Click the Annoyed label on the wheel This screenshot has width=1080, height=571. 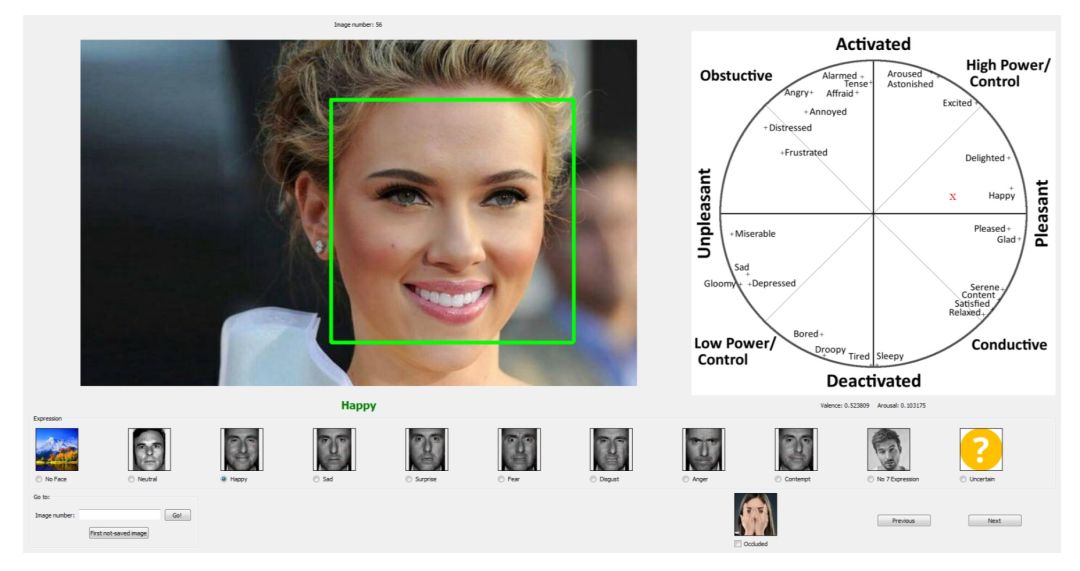[x=828, y=112]
